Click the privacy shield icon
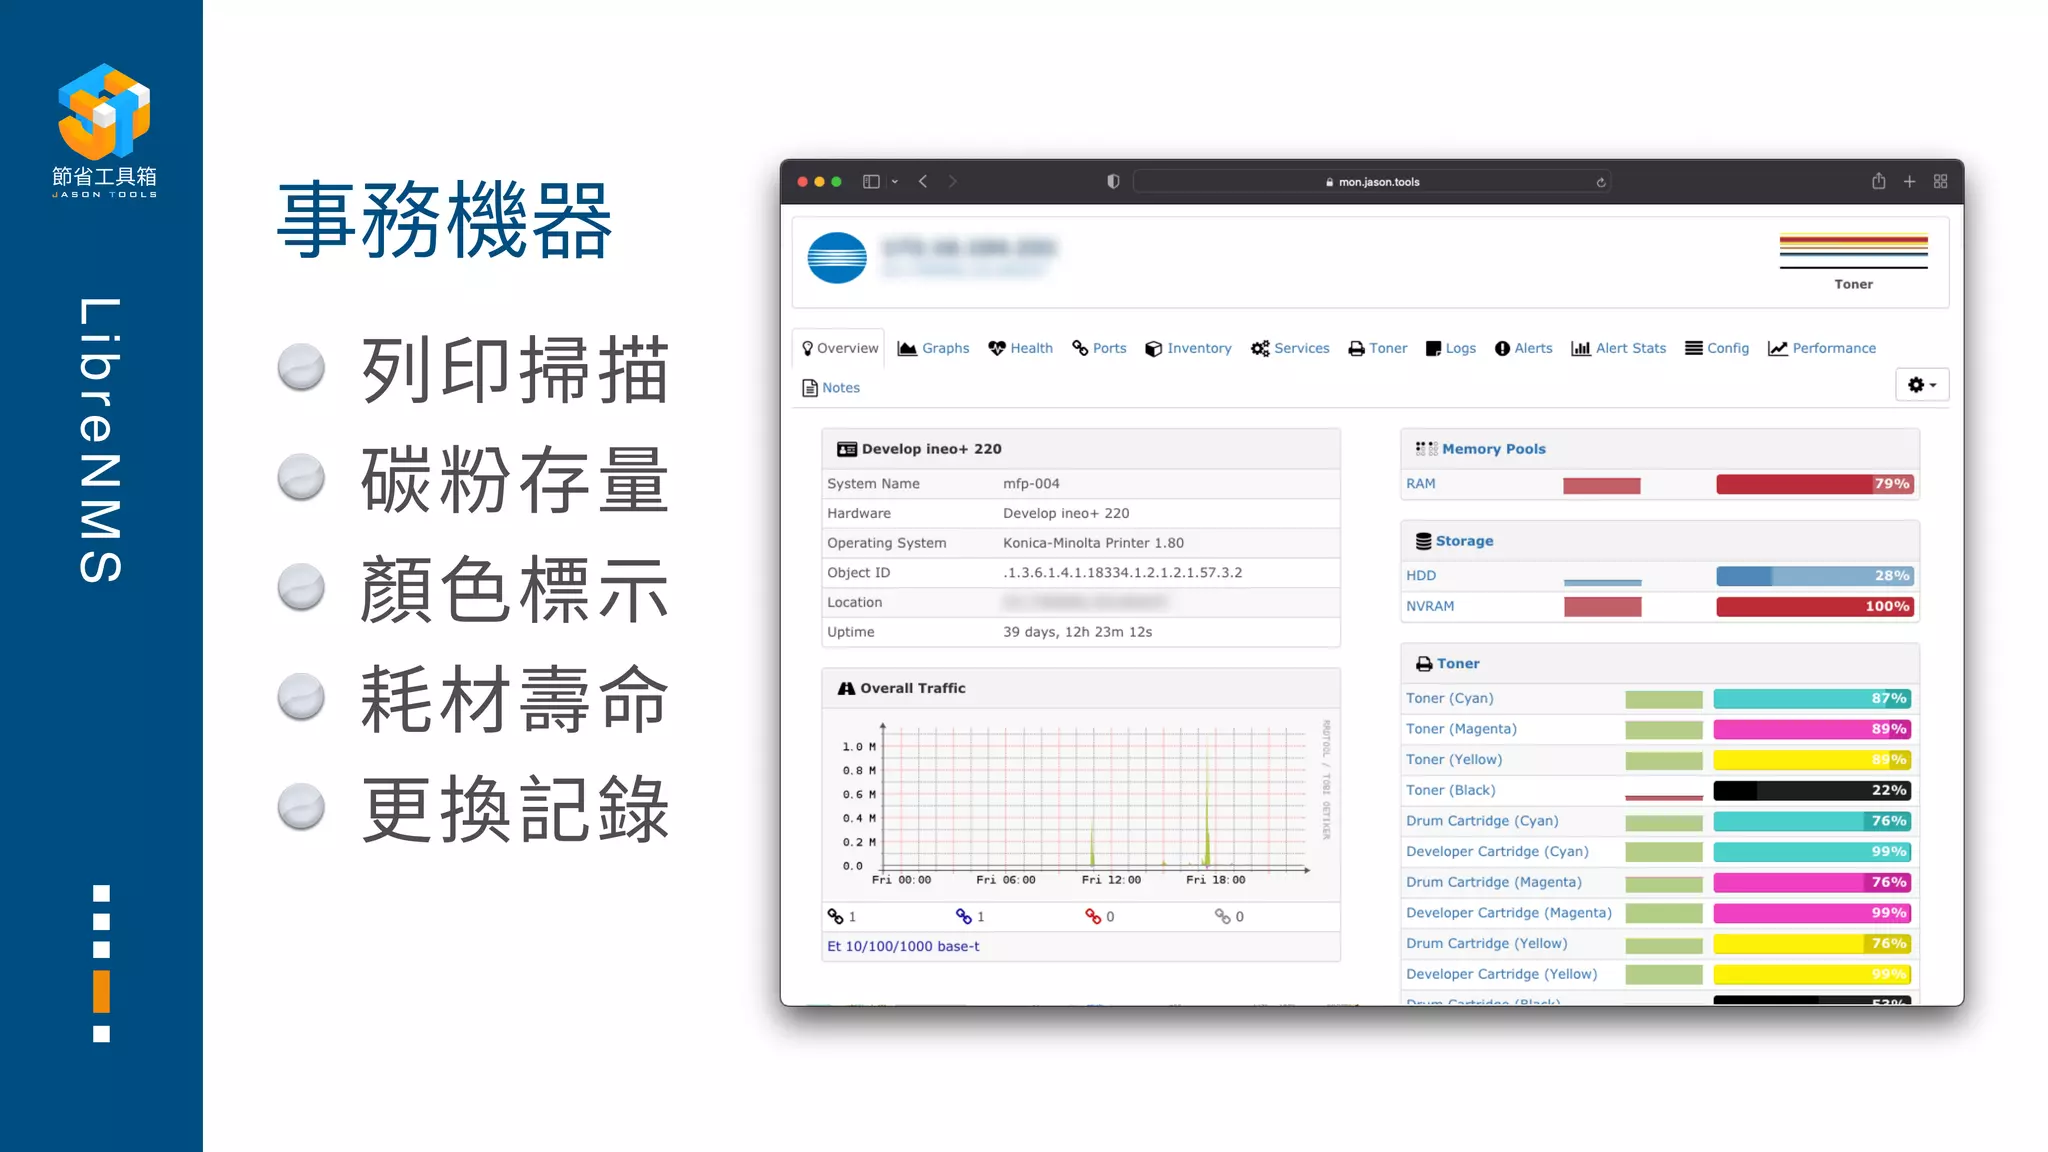The image size is (2048, 1152). (x=1113, y=182)
